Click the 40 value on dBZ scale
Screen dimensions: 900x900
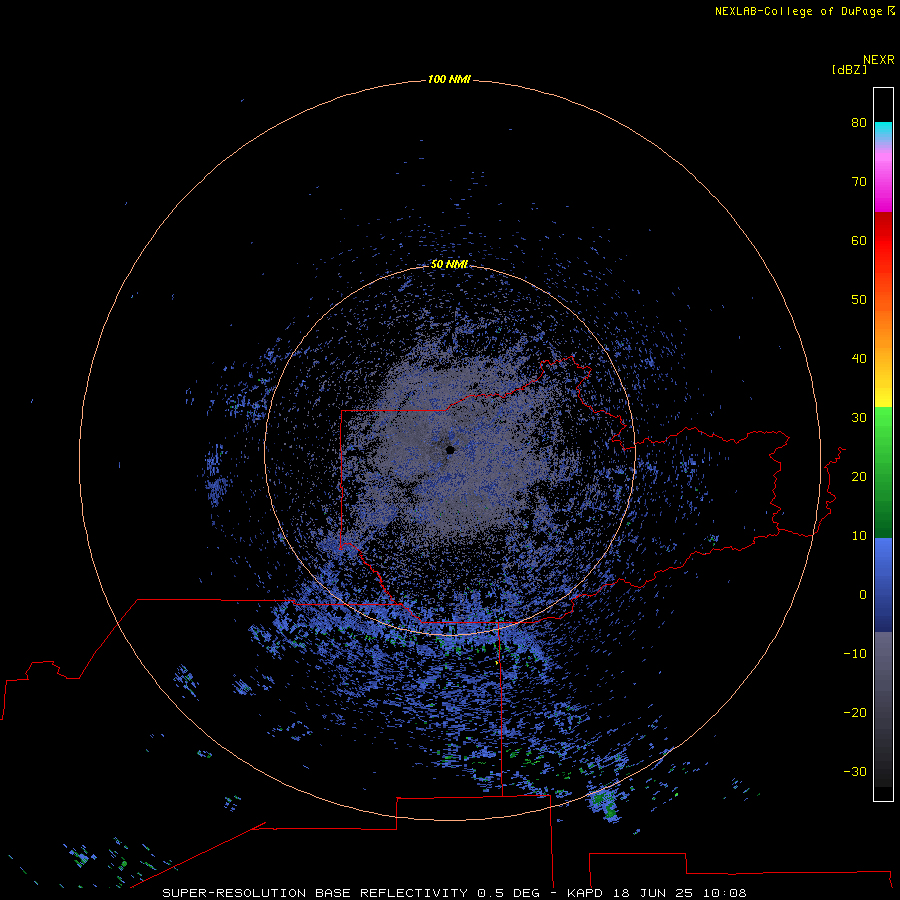coord(859,359)
